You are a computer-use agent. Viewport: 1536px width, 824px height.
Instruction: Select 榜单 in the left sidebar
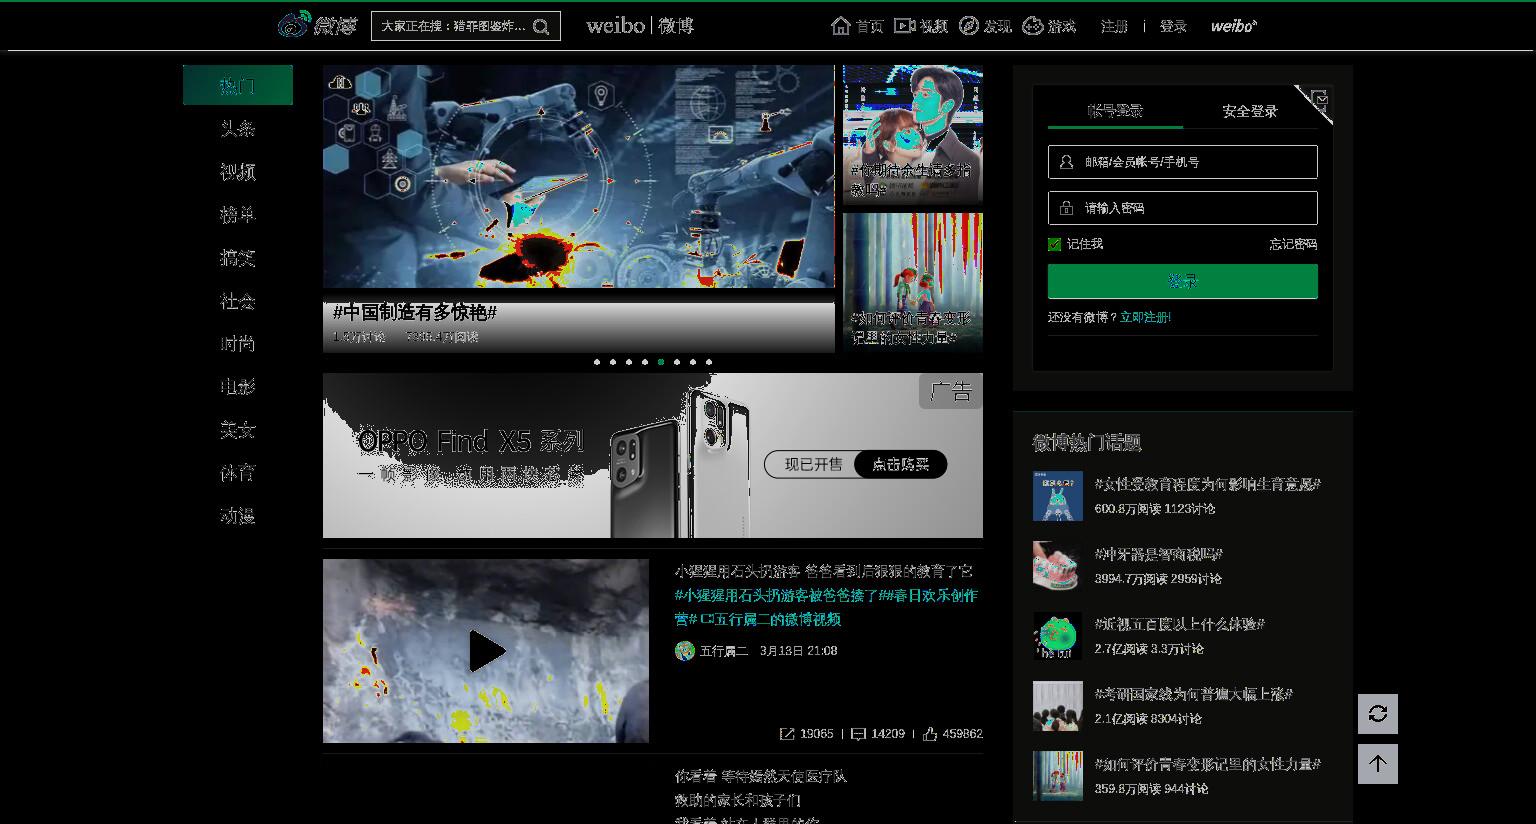coord(238,215)
